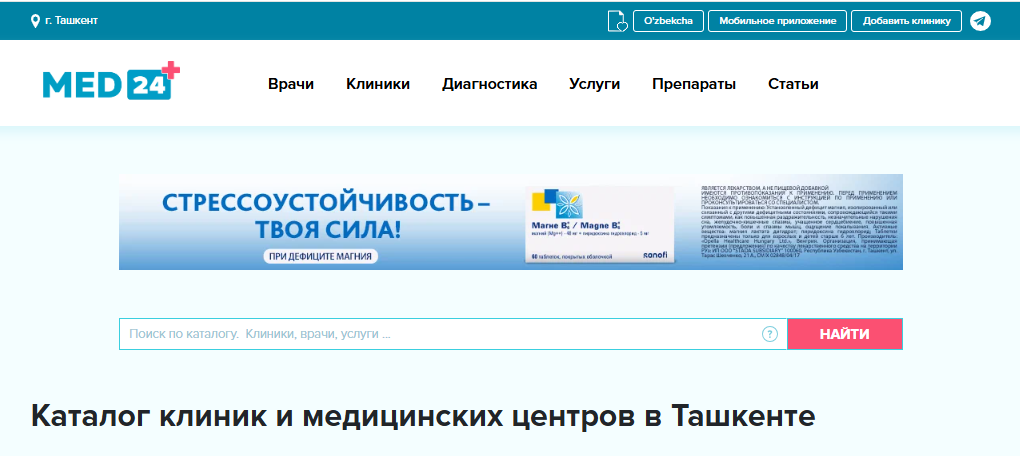Open the Статьи menu
The width and height of the screenshot is (1020, 456).
click(793, 84)
